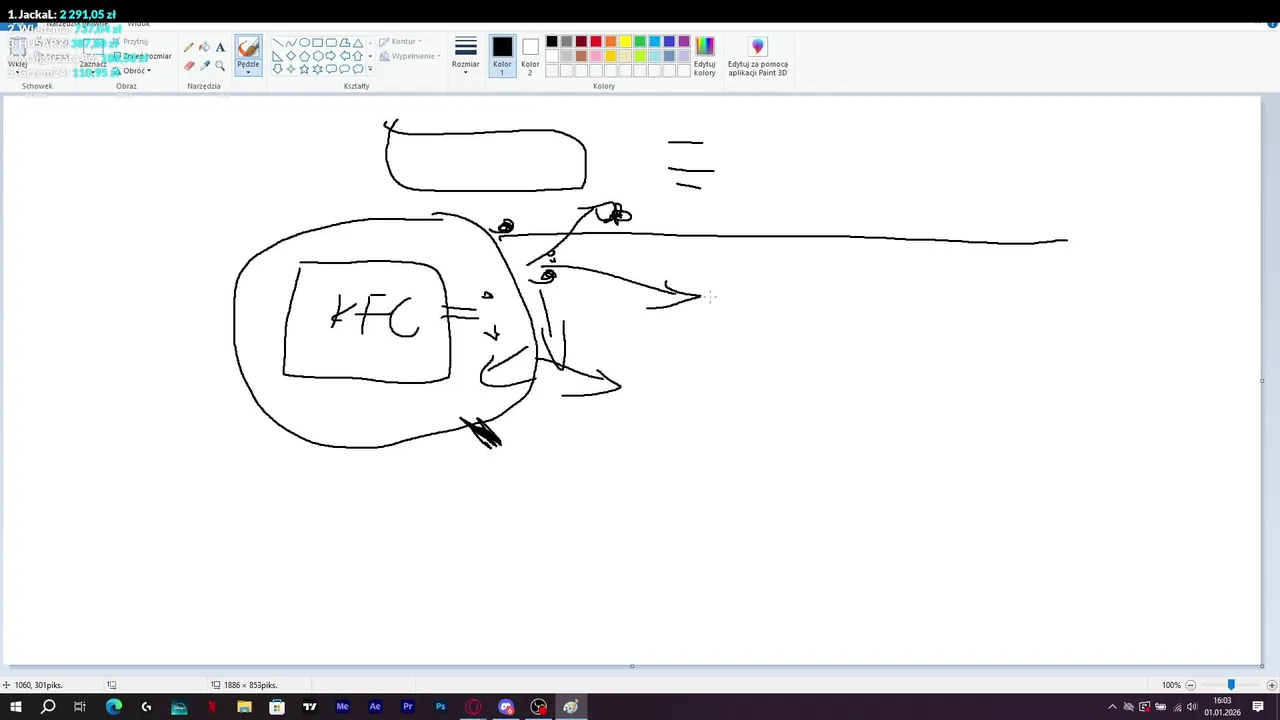Viewport: 1280px width, 720px height.
Task: Open the Wypełnienie fill dropdown
Action: pos(408,56)
